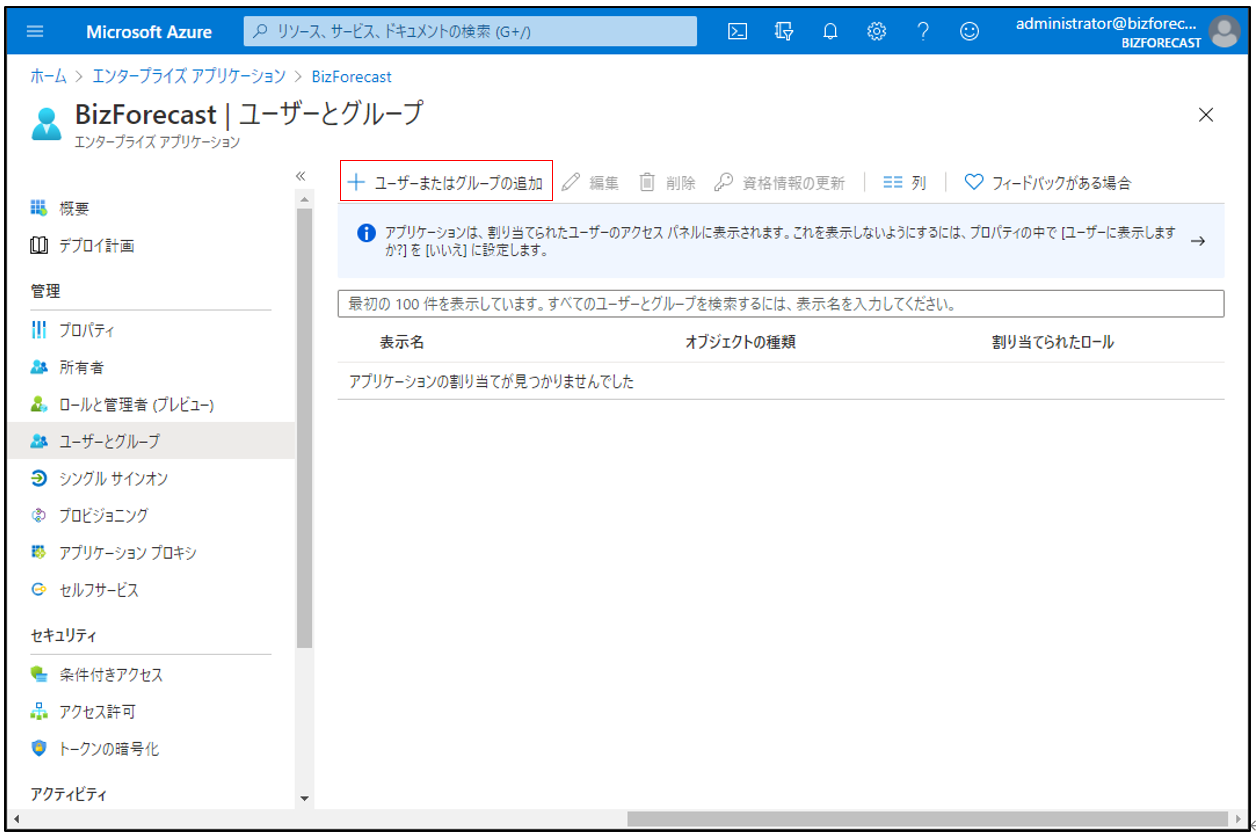Open the notifications bell

point(830,31)
